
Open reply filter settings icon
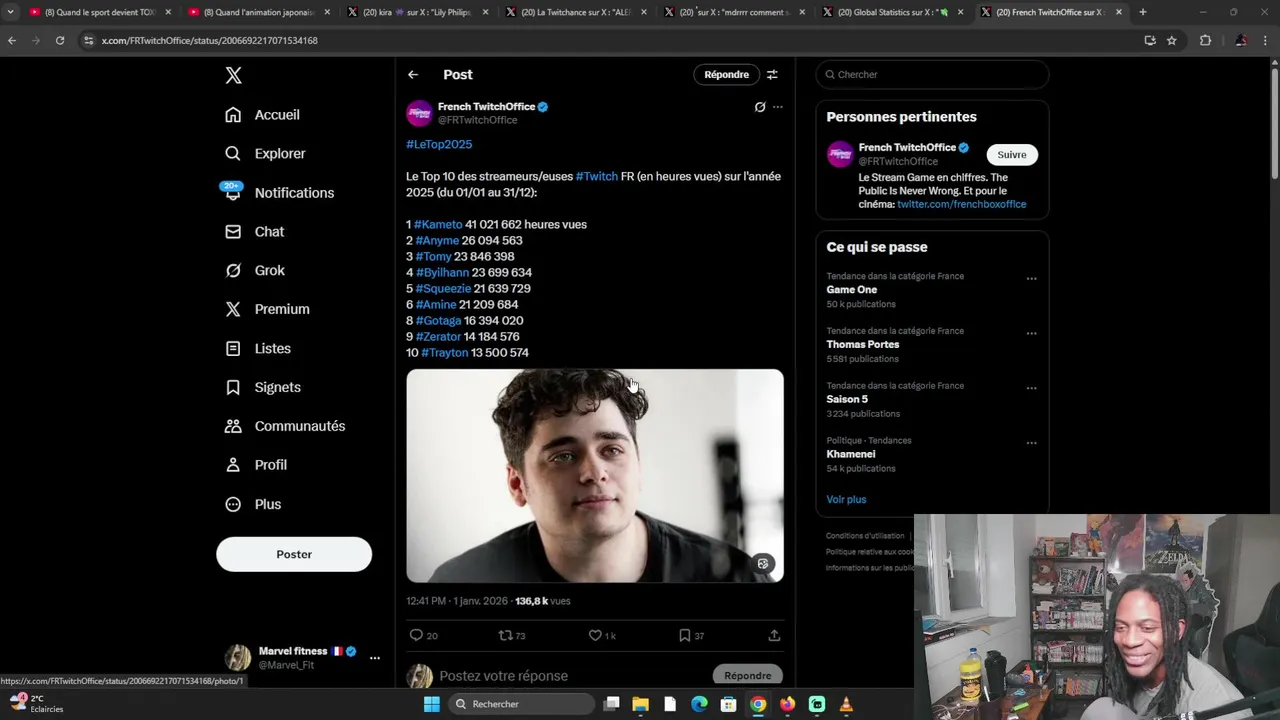(x=772, y=75)
